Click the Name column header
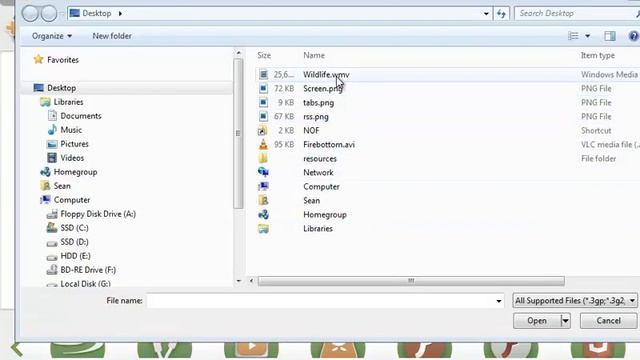Image resolution: width=640 pixels, height=360 pixels. click(314, 56)
